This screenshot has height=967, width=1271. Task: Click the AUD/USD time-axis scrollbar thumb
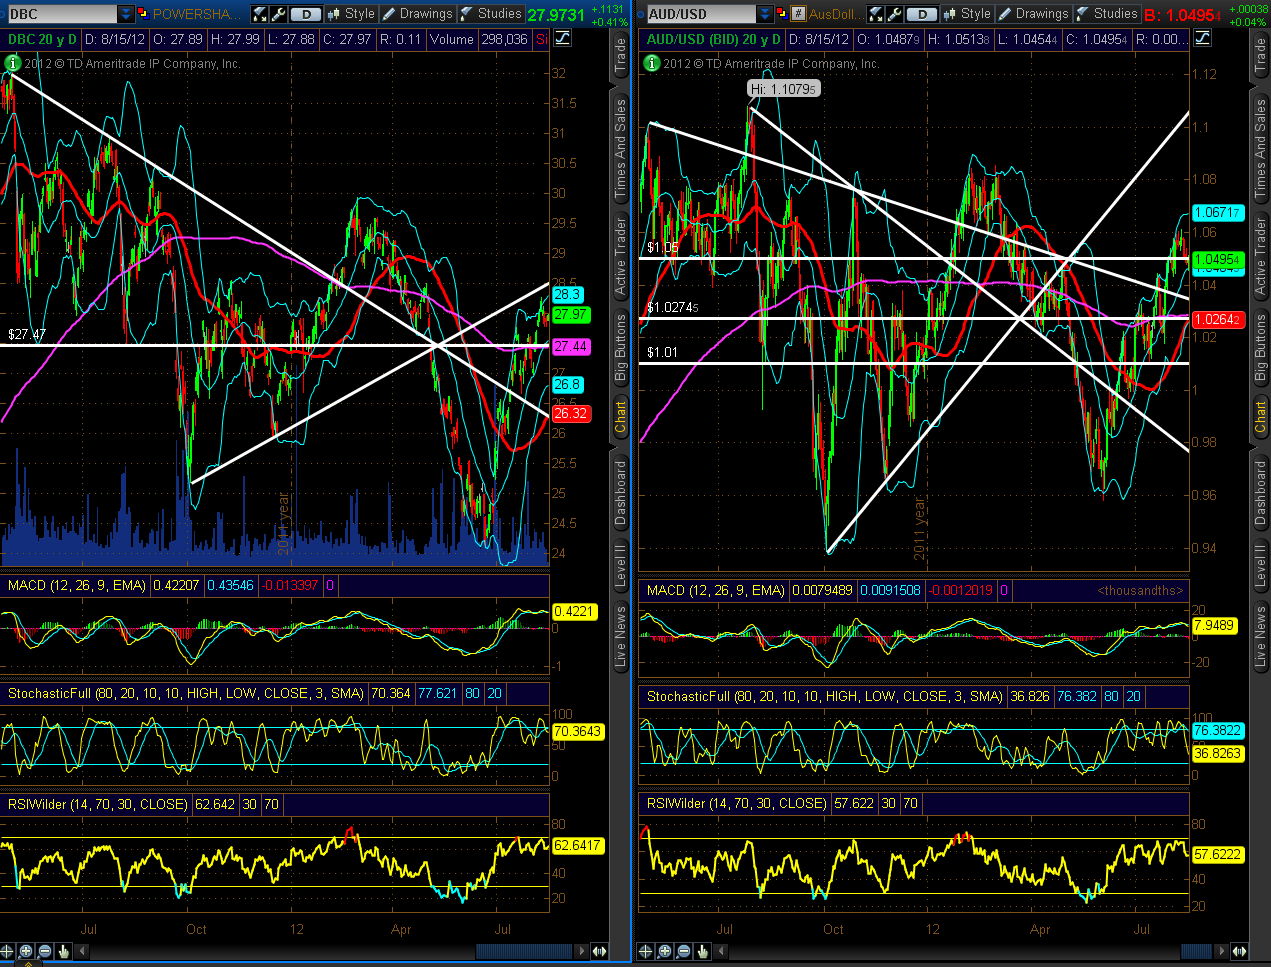coord(1196,951)
